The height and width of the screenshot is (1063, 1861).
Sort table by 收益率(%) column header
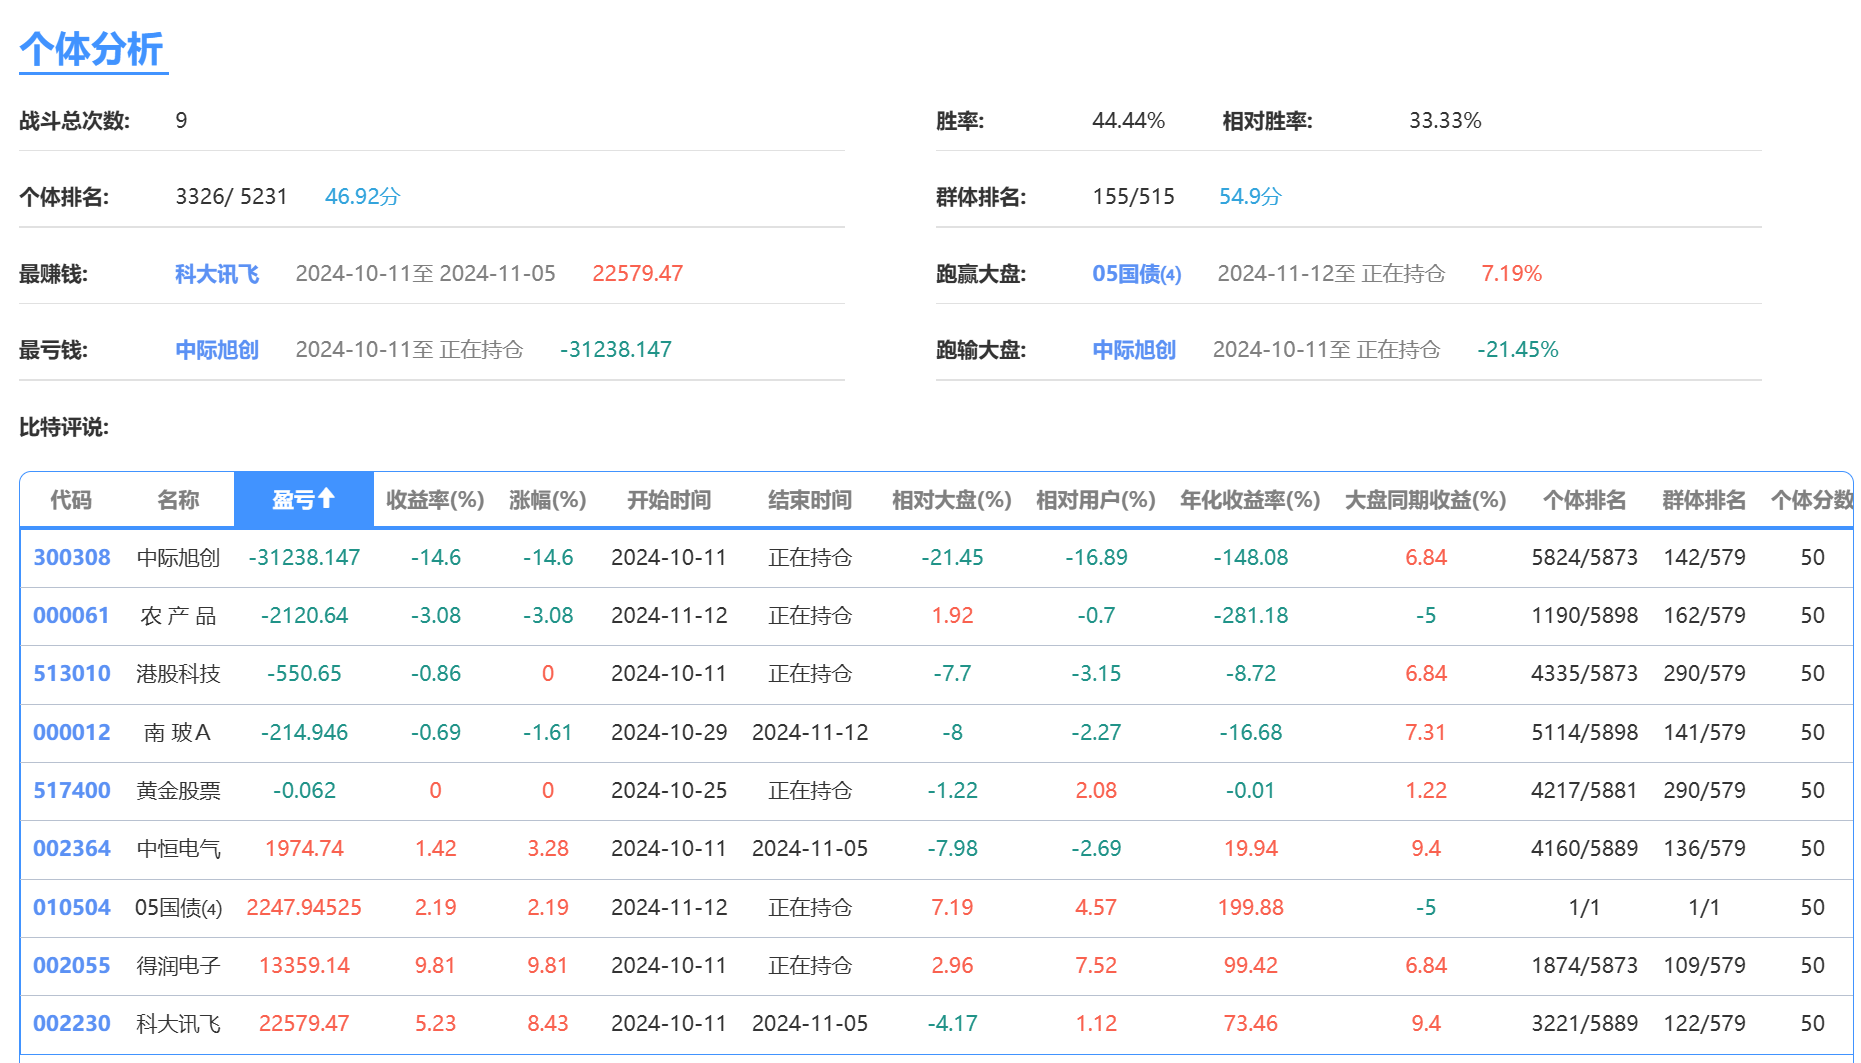coord(435,500)
